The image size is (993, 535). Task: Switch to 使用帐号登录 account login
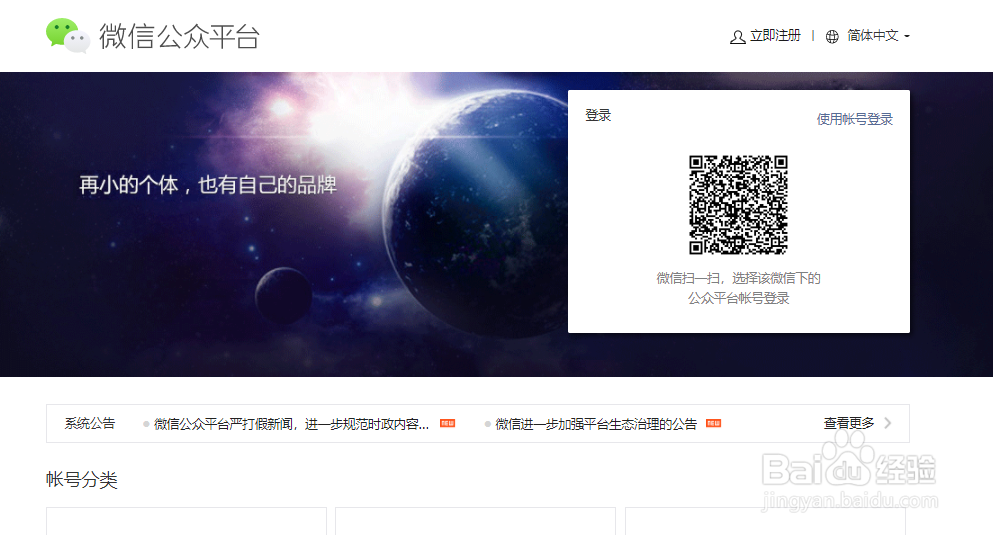point(854,119)
